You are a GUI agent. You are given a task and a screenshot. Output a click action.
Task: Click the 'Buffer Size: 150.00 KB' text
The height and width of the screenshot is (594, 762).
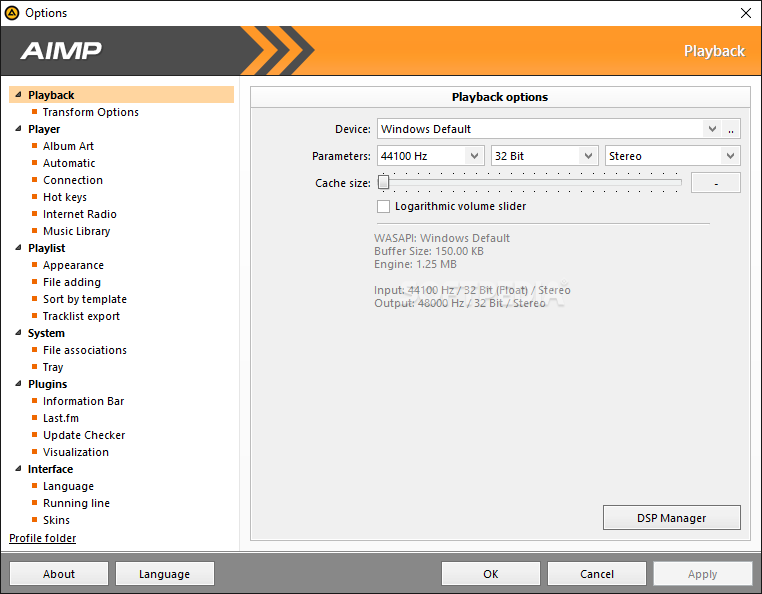click(x=429, y=251)
